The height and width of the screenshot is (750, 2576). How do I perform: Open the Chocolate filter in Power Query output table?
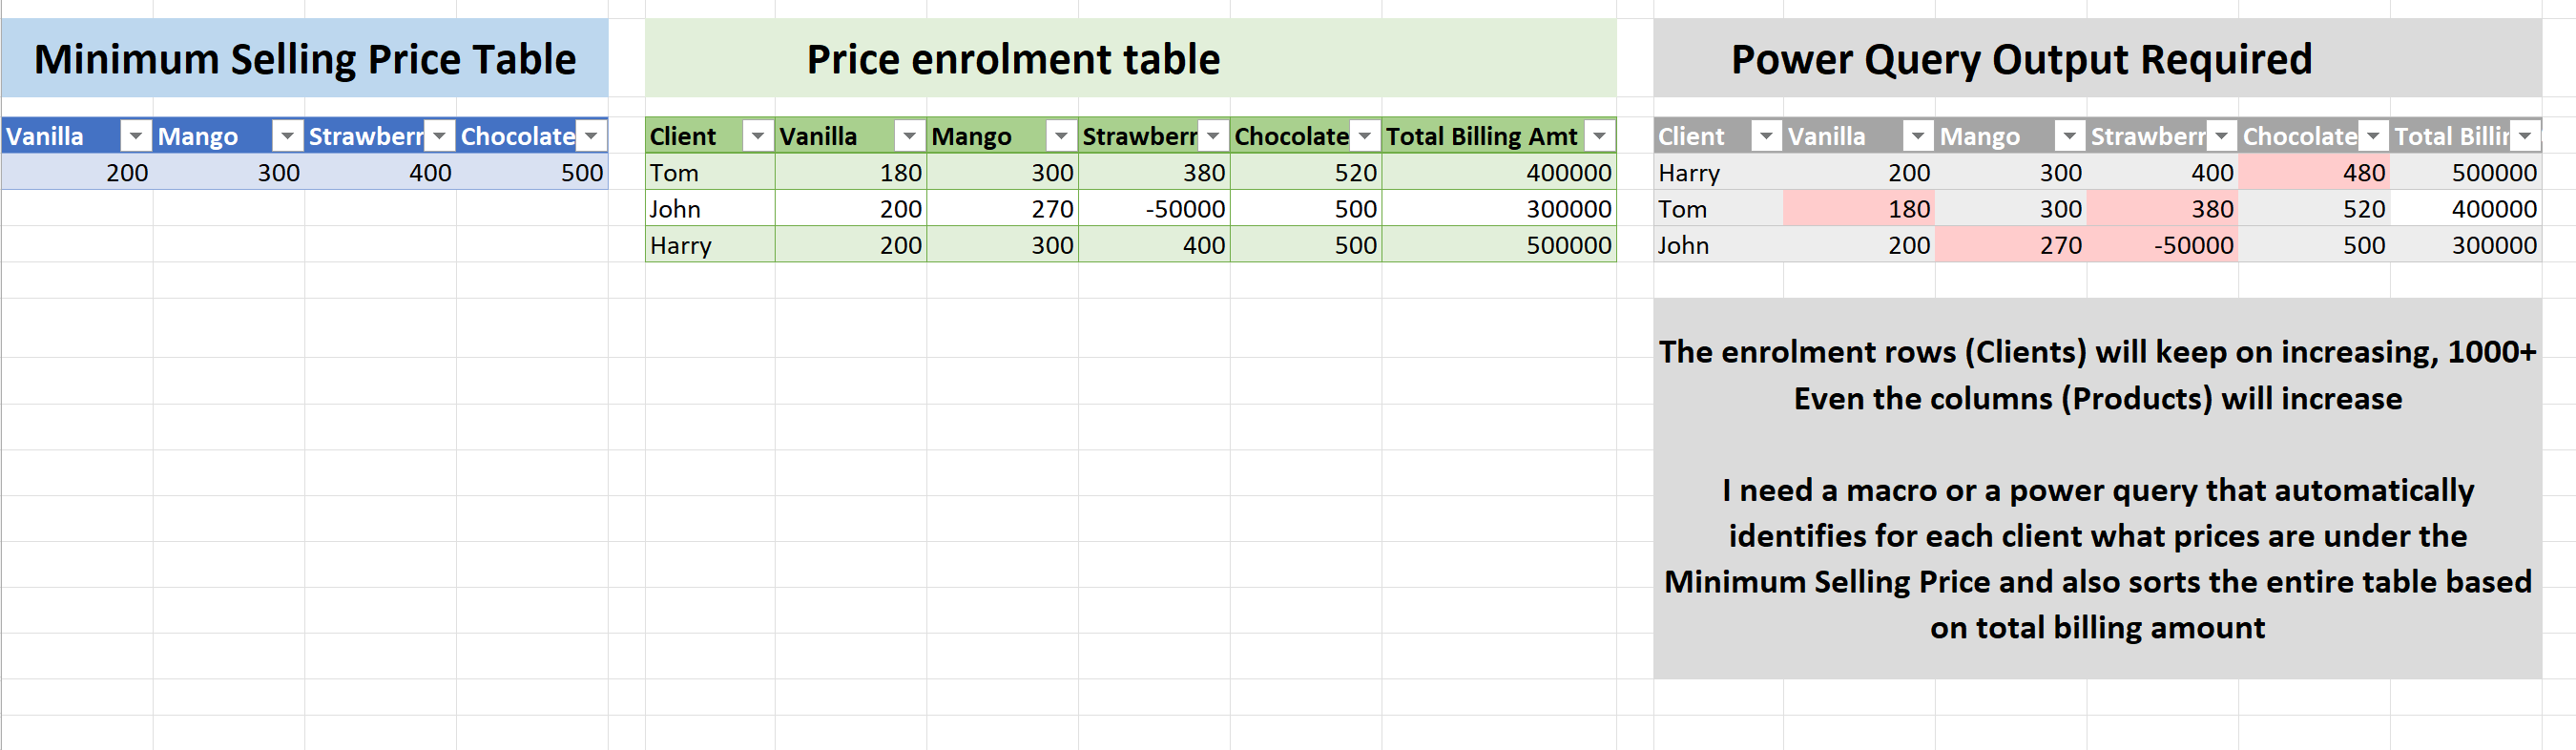2375,135
